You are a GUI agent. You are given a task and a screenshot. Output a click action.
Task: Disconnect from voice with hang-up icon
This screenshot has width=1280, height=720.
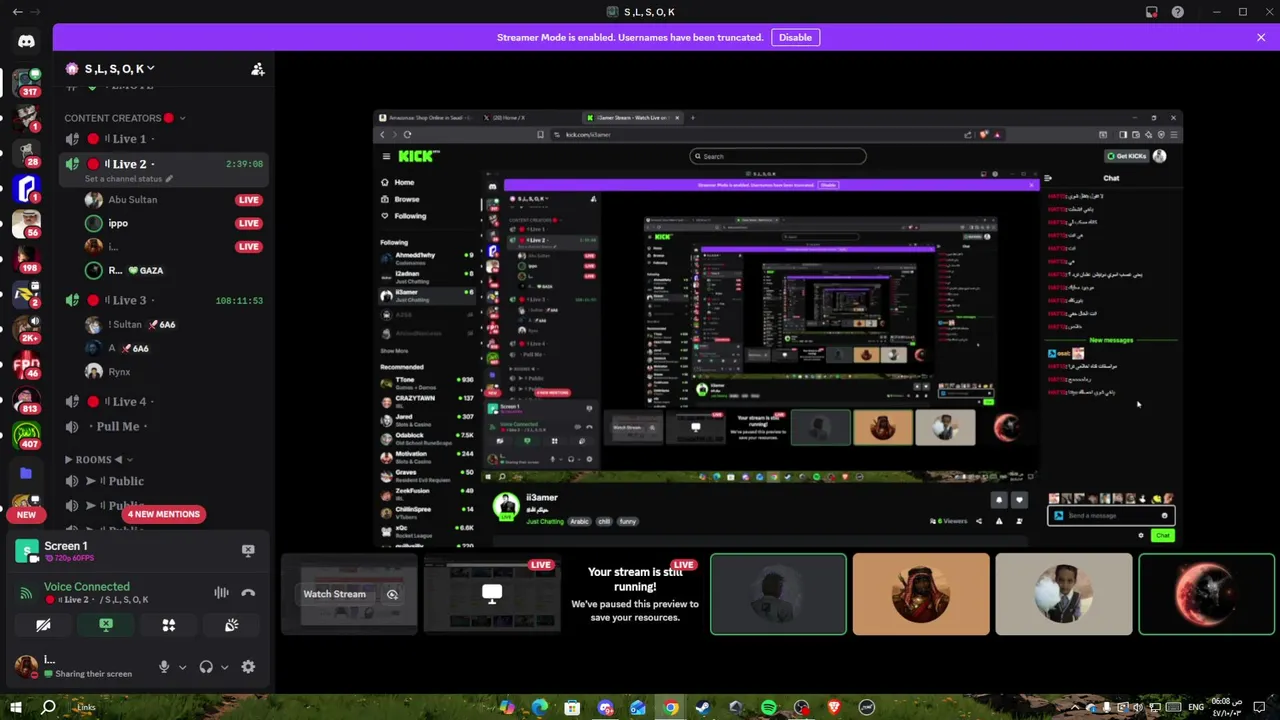[x=248, y=592]
